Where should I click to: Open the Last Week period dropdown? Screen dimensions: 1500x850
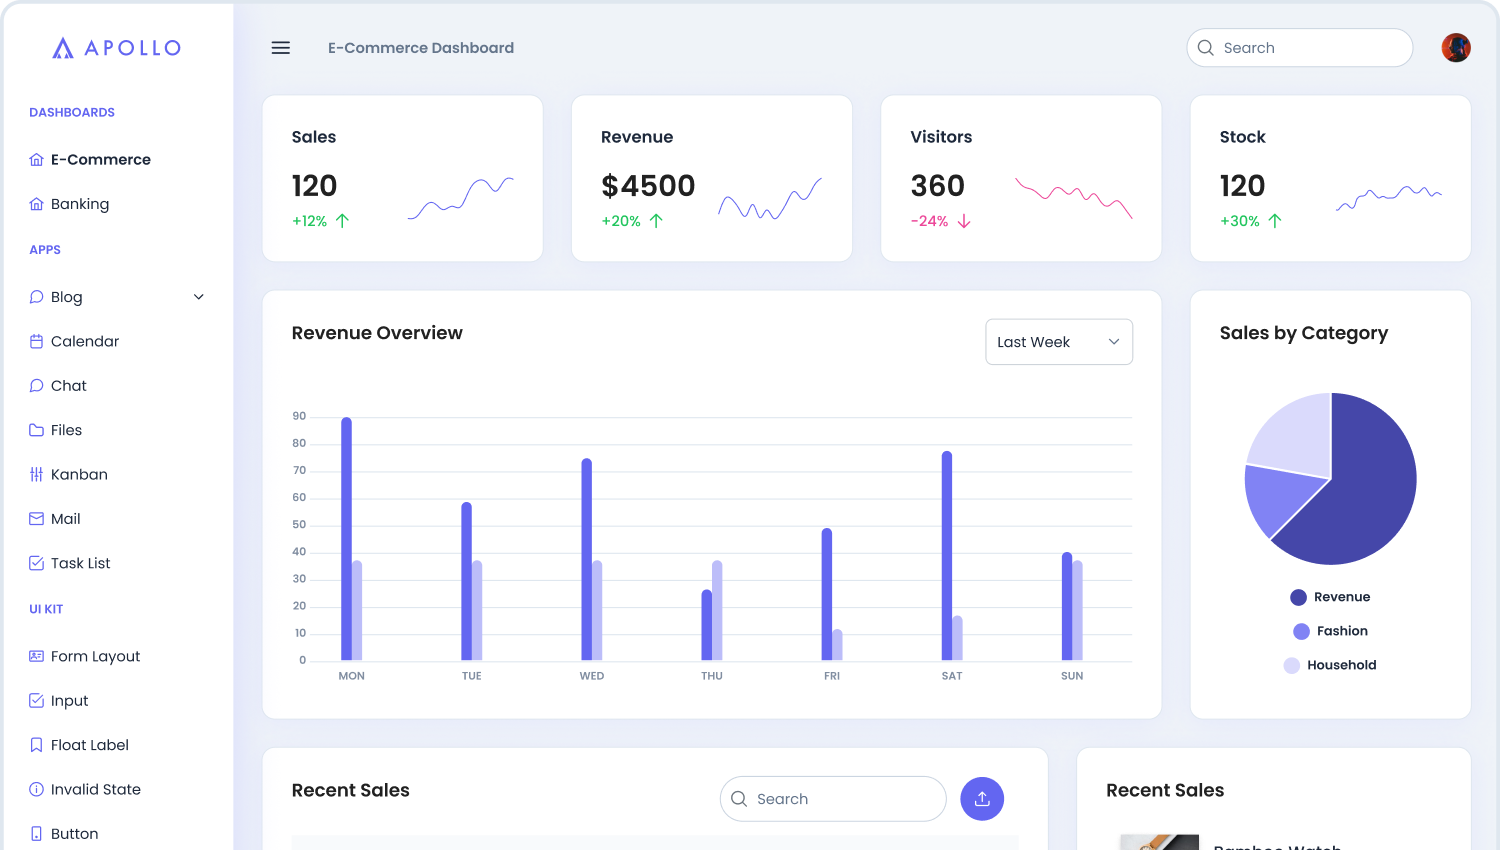pos(1058,342)
